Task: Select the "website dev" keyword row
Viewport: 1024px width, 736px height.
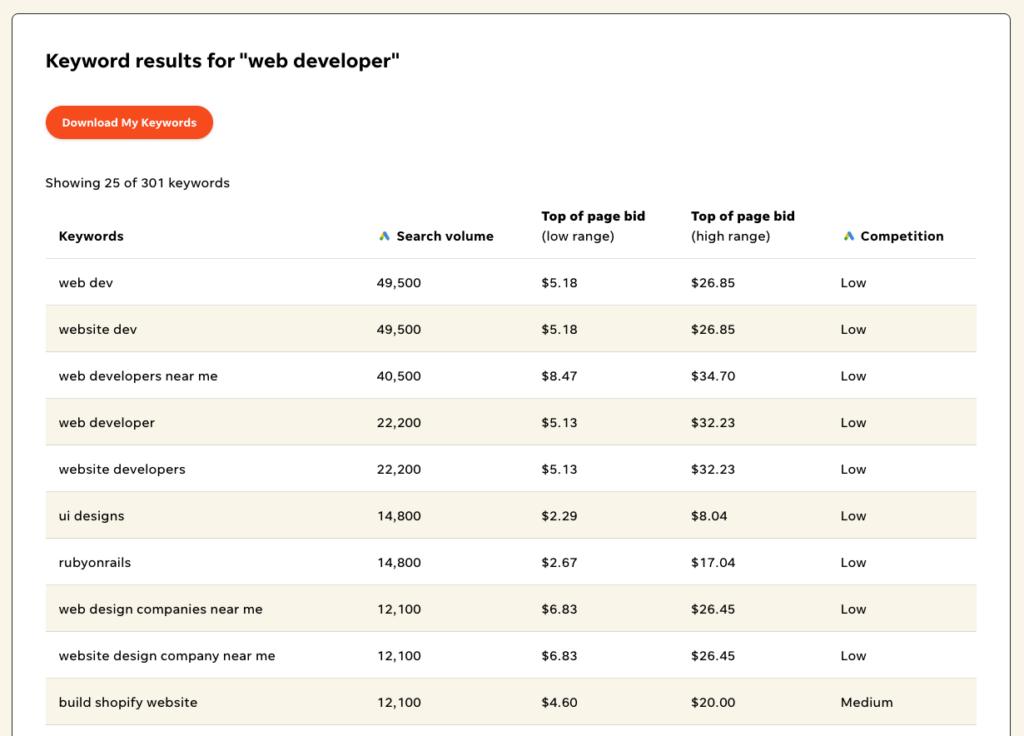Action: [97, 329]
